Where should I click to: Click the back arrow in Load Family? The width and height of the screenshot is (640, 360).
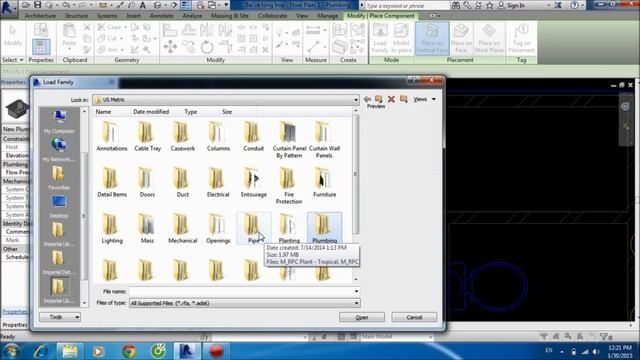(x=367, y=99)
